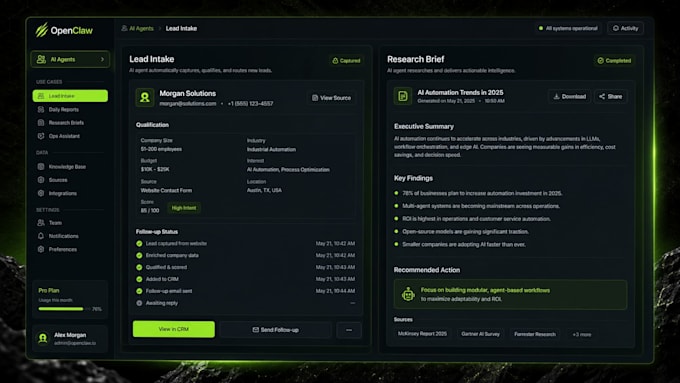
Task: Click the Industrial Automation industry value
Action: tap(271, 150)
